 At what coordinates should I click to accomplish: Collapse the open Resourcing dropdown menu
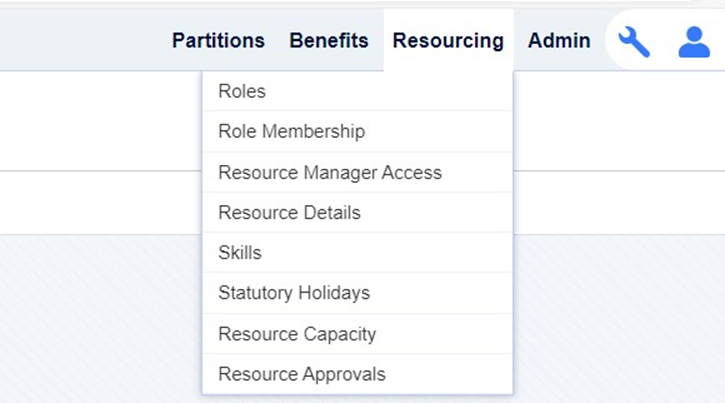pyautogui.click(x=448, y=41)
